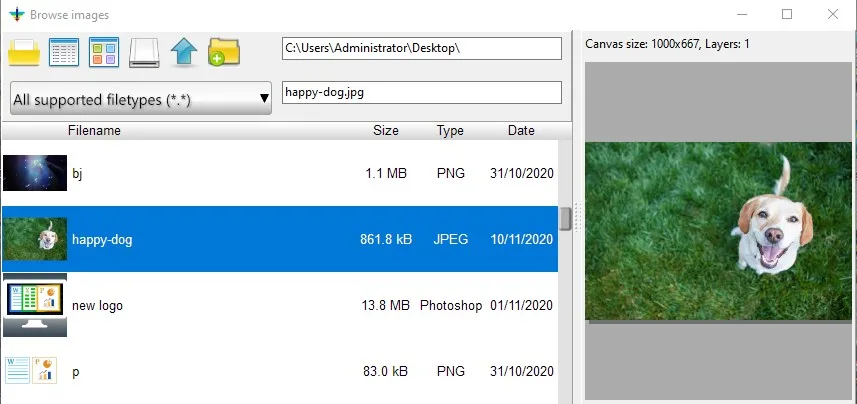The width and height of the screenshot is (857, 404).
Task: Select the bj file thumbnail
Action: (35, 173)
